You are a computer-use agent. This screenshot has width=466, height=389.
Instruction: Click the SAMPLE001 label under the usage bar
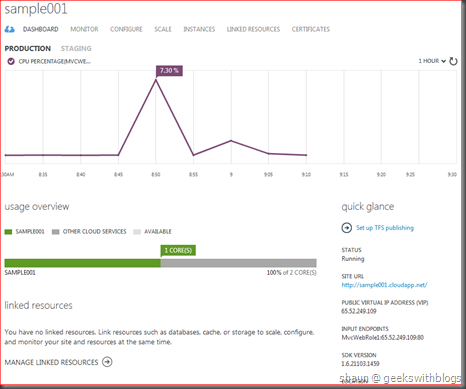[x=20, y=273]
